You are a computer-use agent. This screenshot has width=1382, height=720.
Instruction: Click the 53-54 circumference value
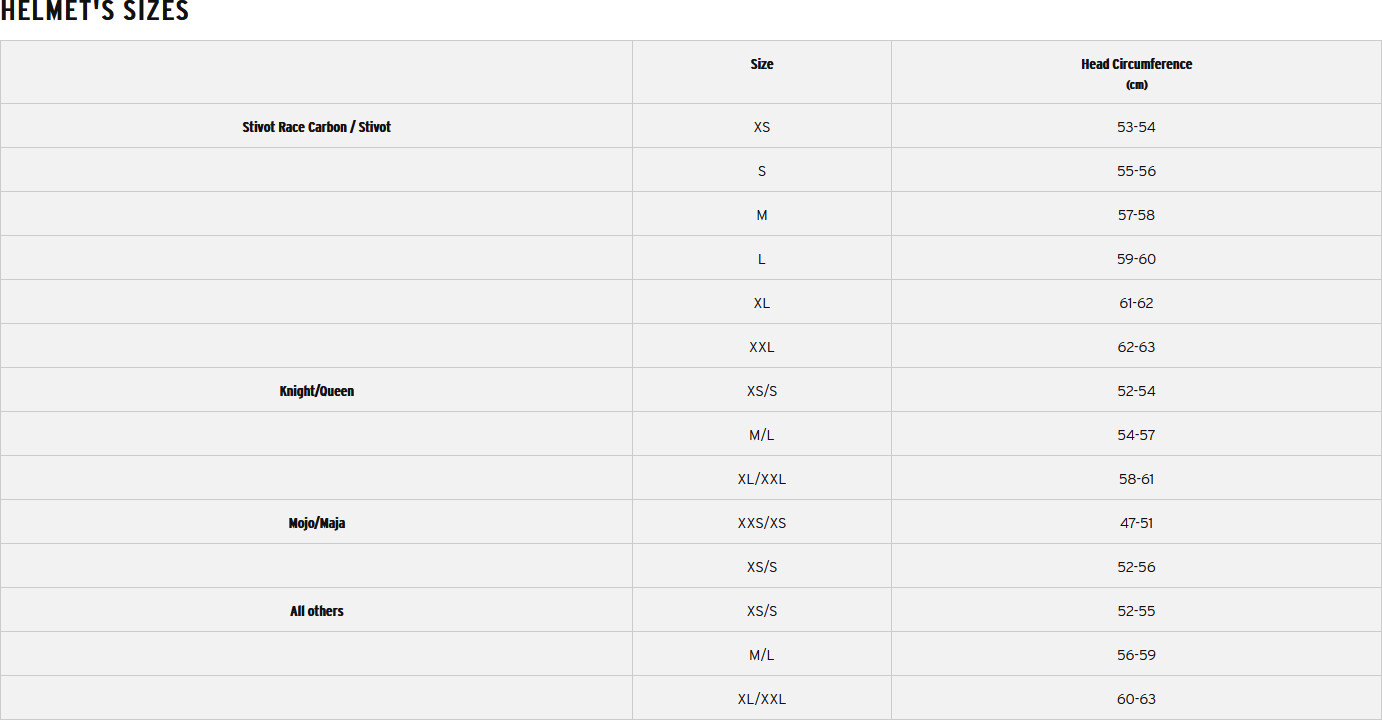(x=1136, y=127)
